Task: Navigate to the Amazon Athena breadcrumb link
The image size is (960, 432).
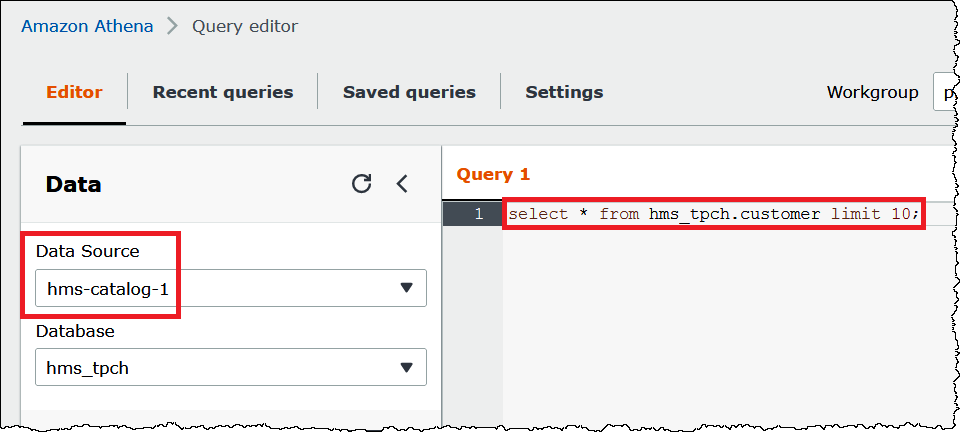Action: (87, 26)
